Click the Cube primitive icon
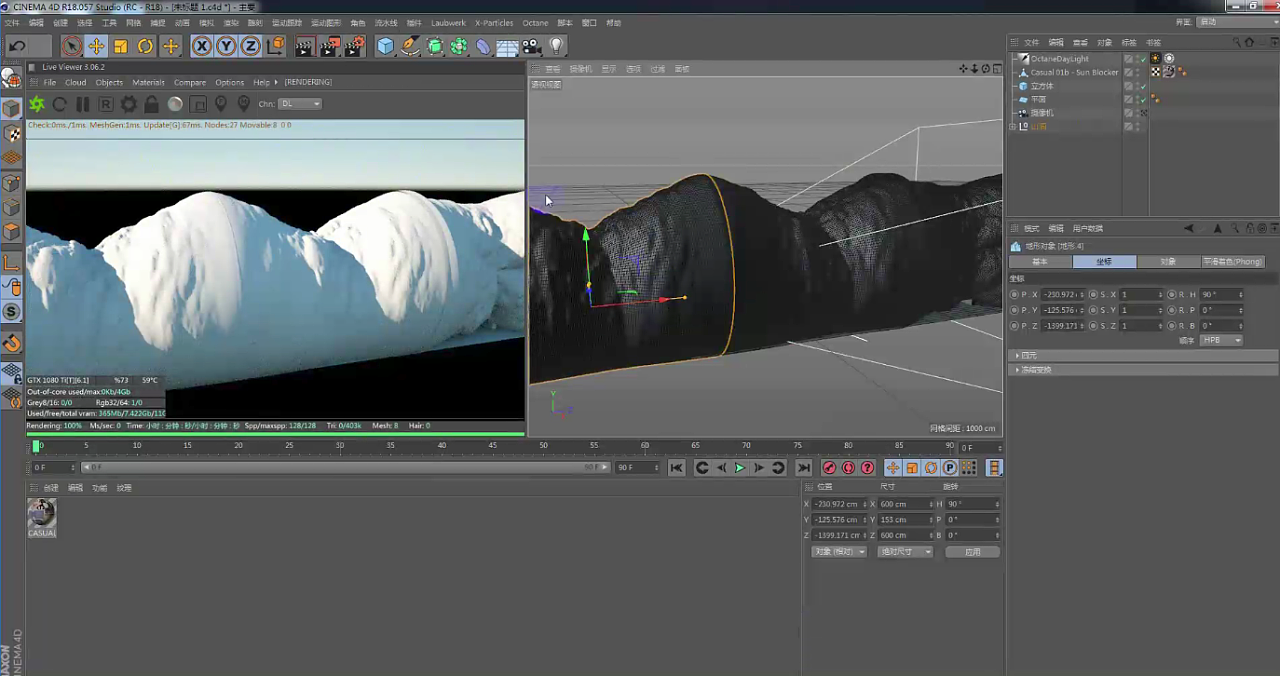Screen dimensions: 1280x676 tap(385, 46)
